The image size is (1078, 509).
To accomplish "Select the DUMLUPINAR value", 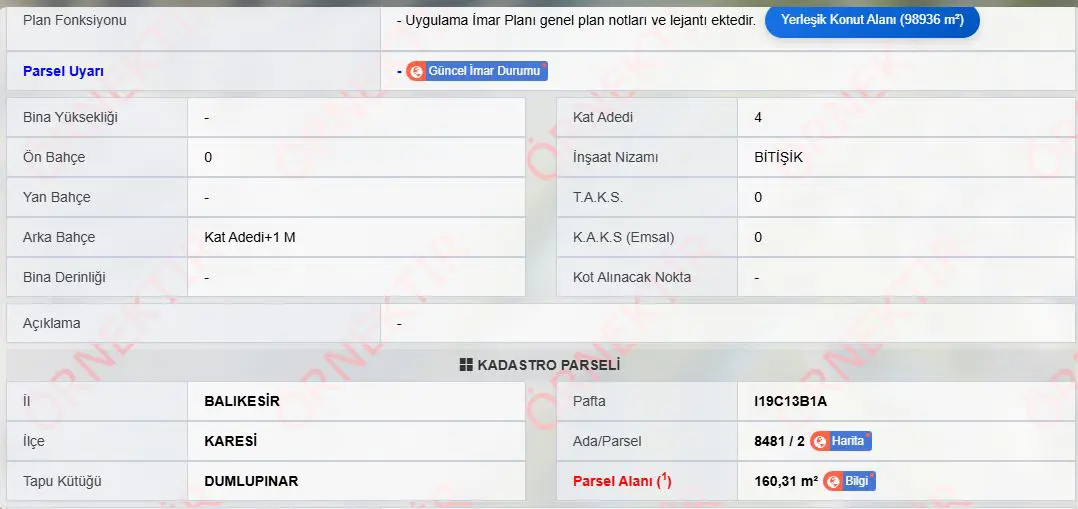I will coord(251,481).
